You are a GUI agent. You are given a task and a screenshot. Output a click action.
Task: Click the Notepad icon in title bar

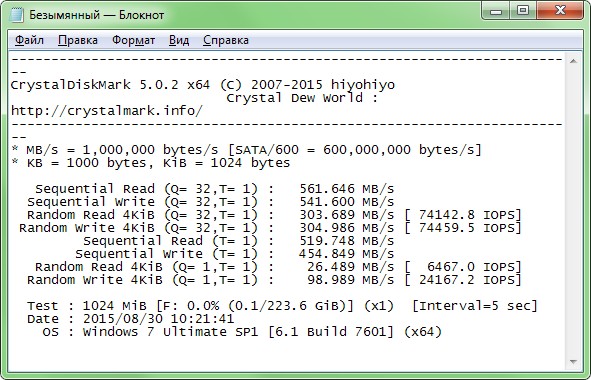pos(17,15)
